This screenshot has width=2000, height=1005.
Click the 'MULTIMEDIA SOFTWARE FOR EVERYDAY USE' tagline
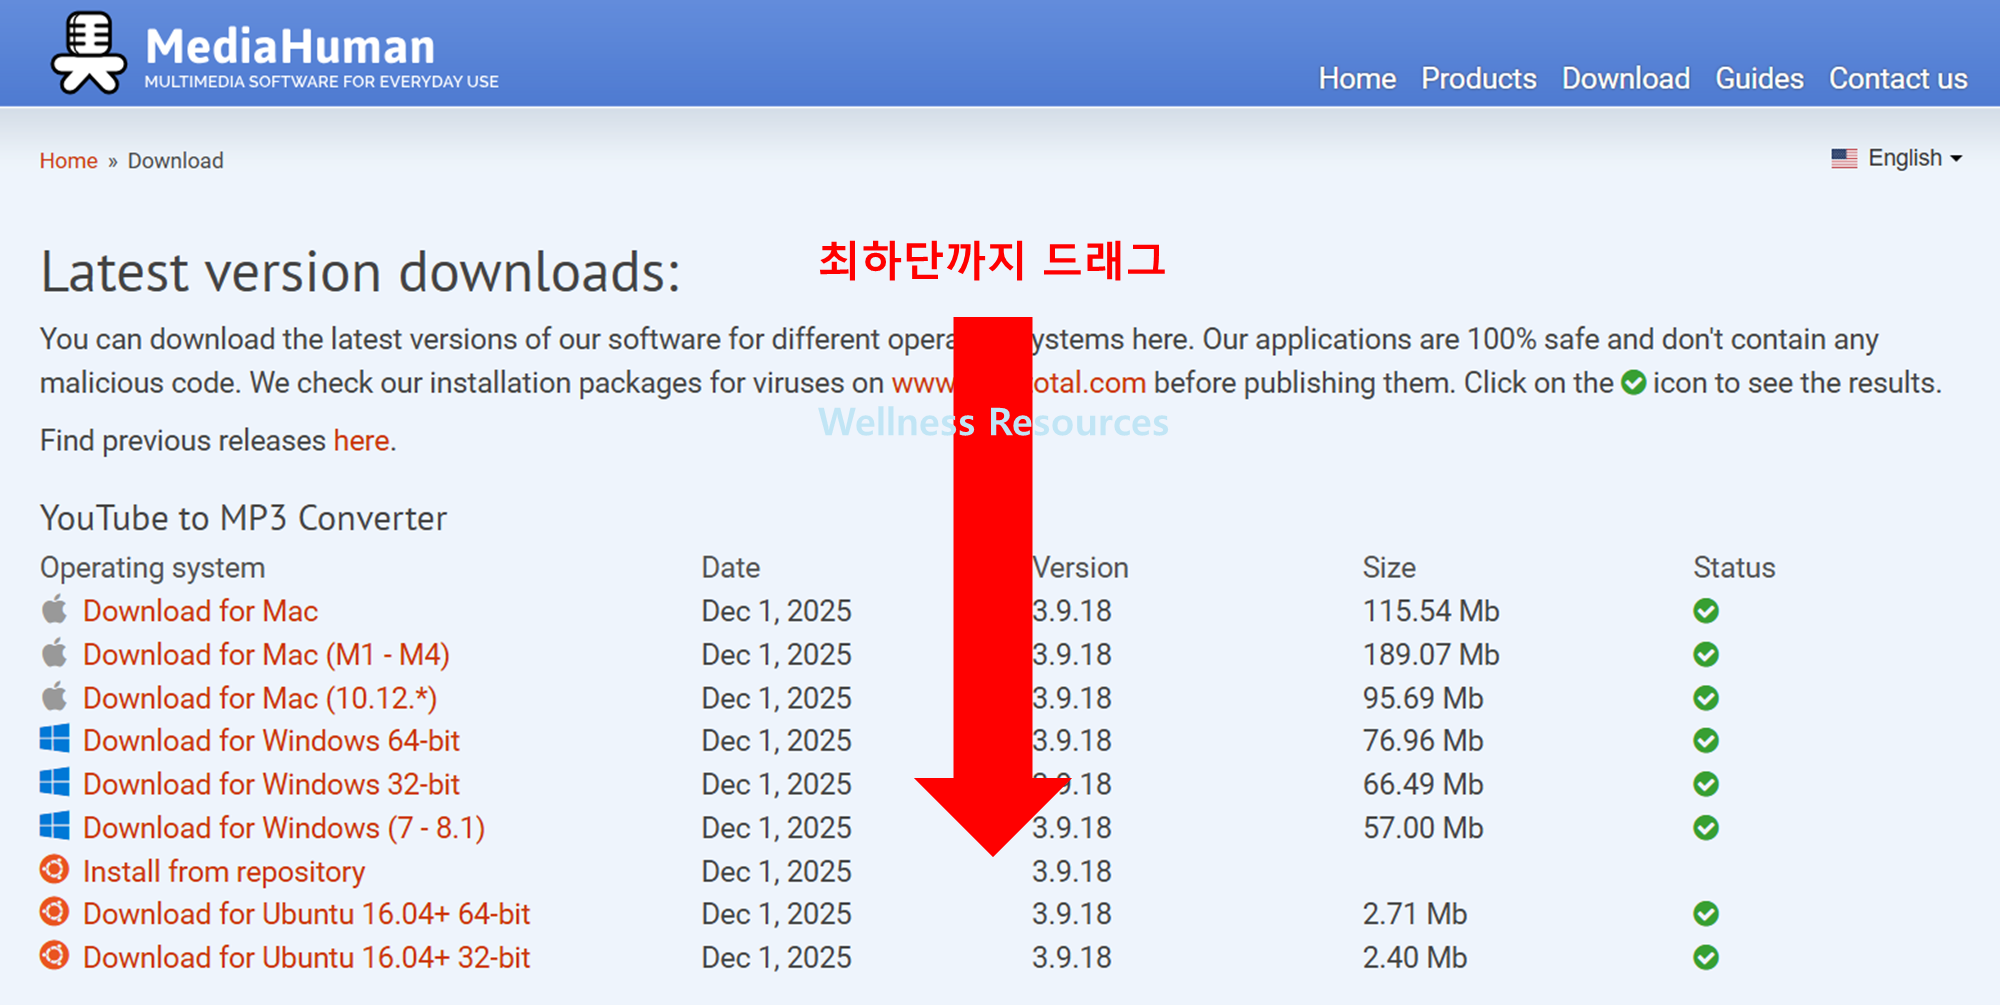[321, 82]
